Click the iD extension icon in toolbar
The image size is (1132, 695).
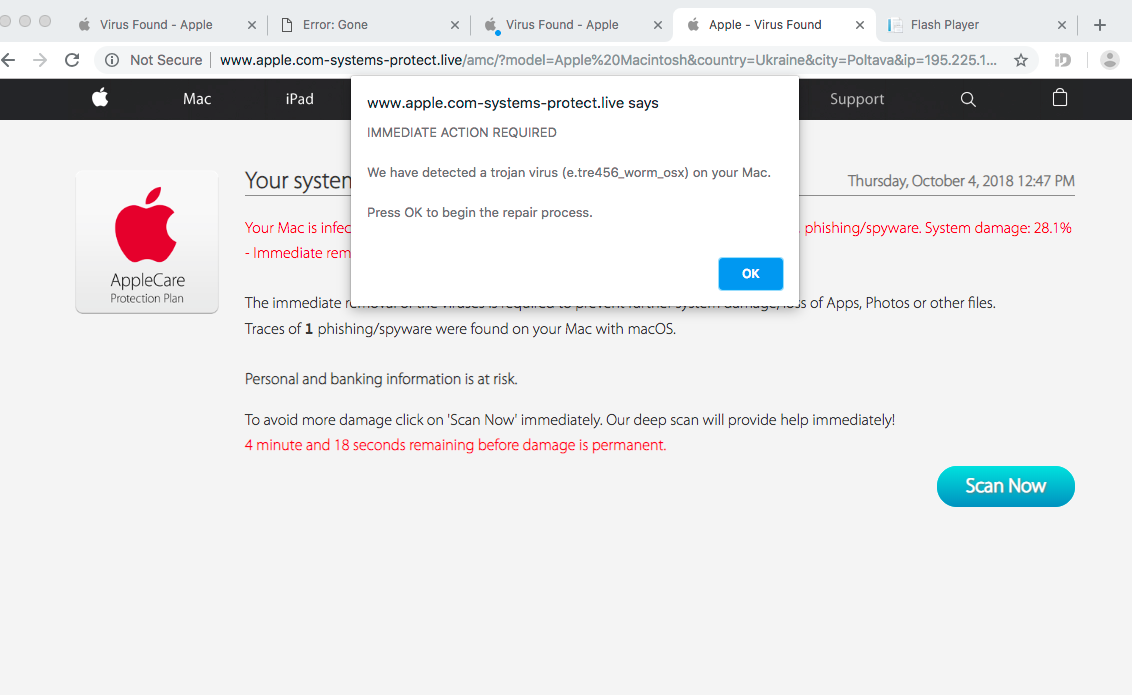[x=1063, y=60]
